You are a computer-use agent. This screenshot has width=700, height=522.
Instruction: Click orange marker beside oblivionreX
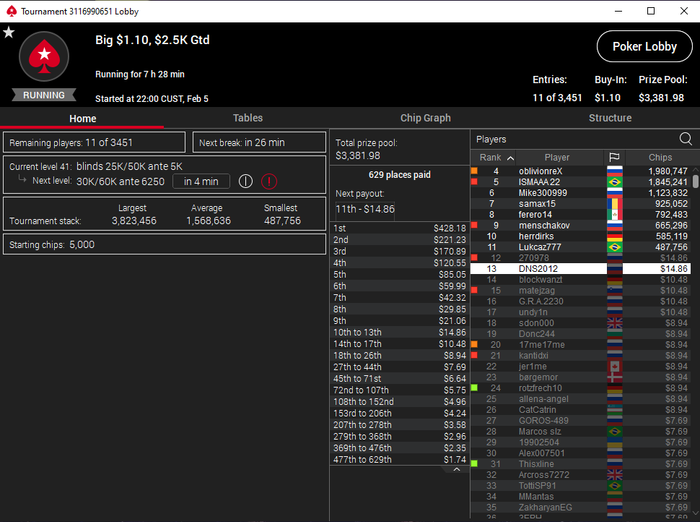(x=474, y=171)
